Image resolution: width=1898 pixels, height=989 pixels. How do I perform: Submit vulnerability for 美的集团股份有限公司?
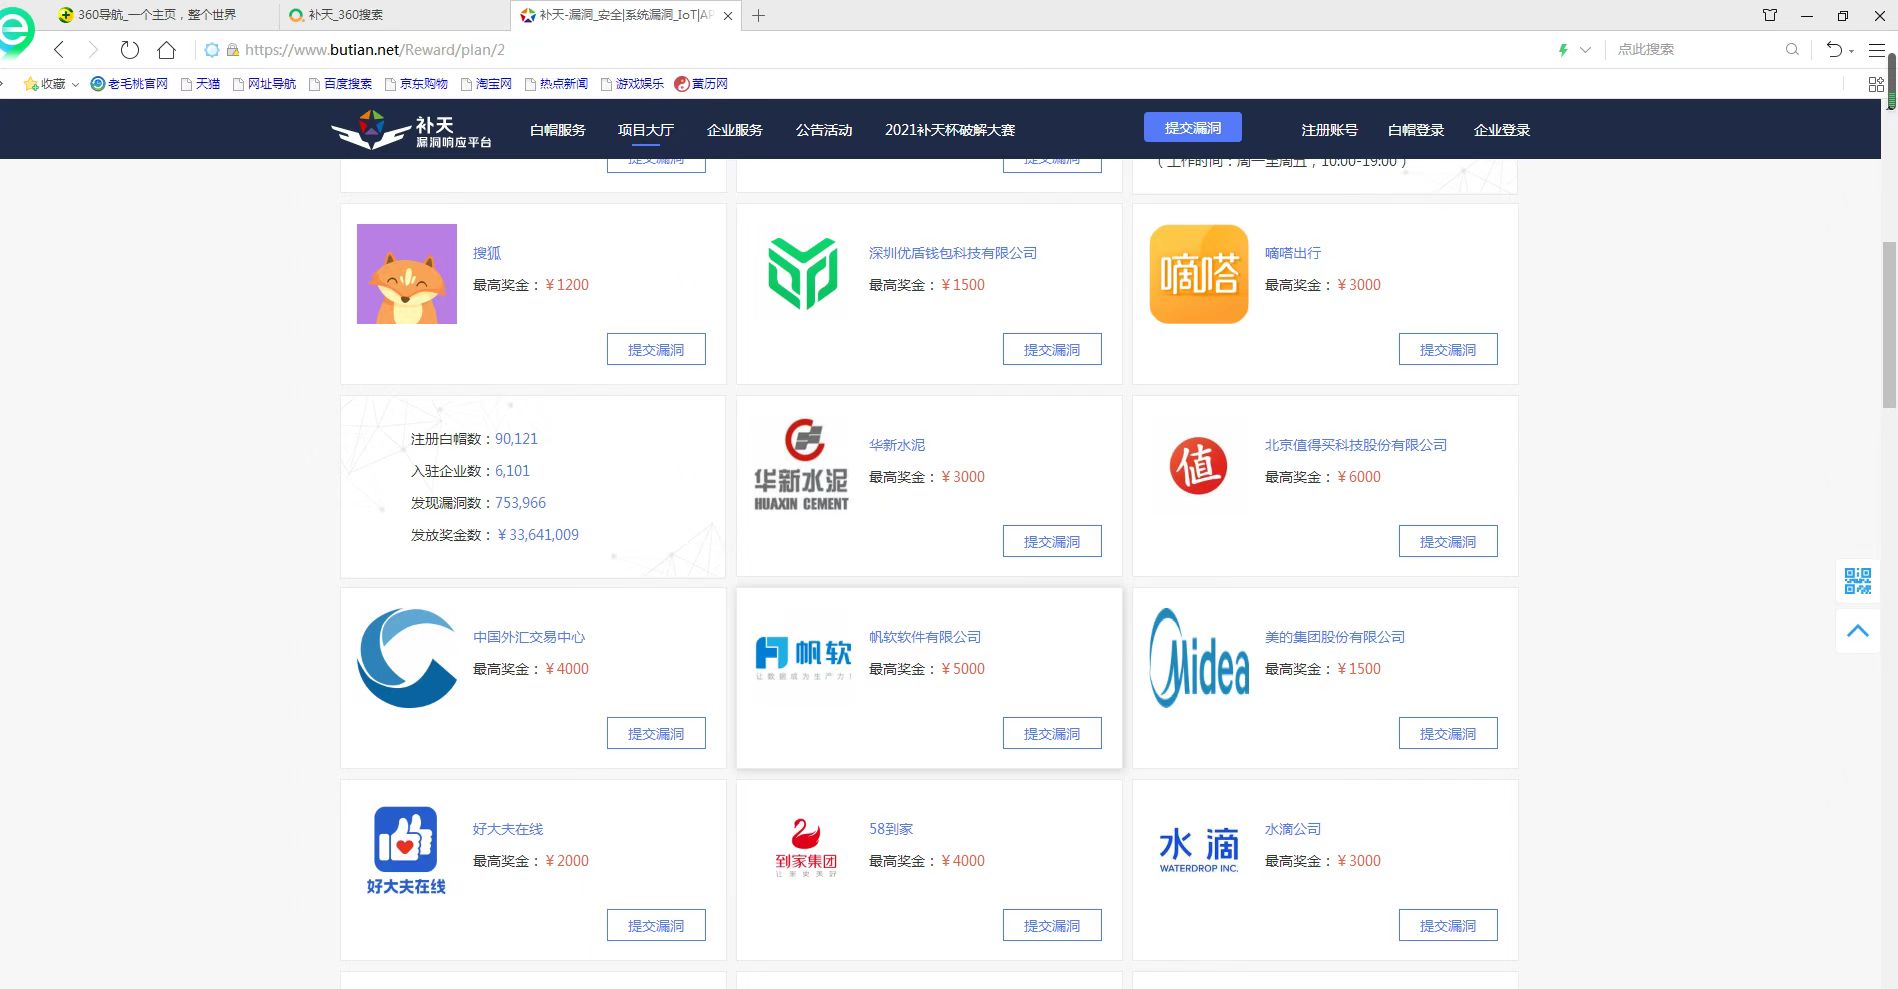pos(1448,734)
